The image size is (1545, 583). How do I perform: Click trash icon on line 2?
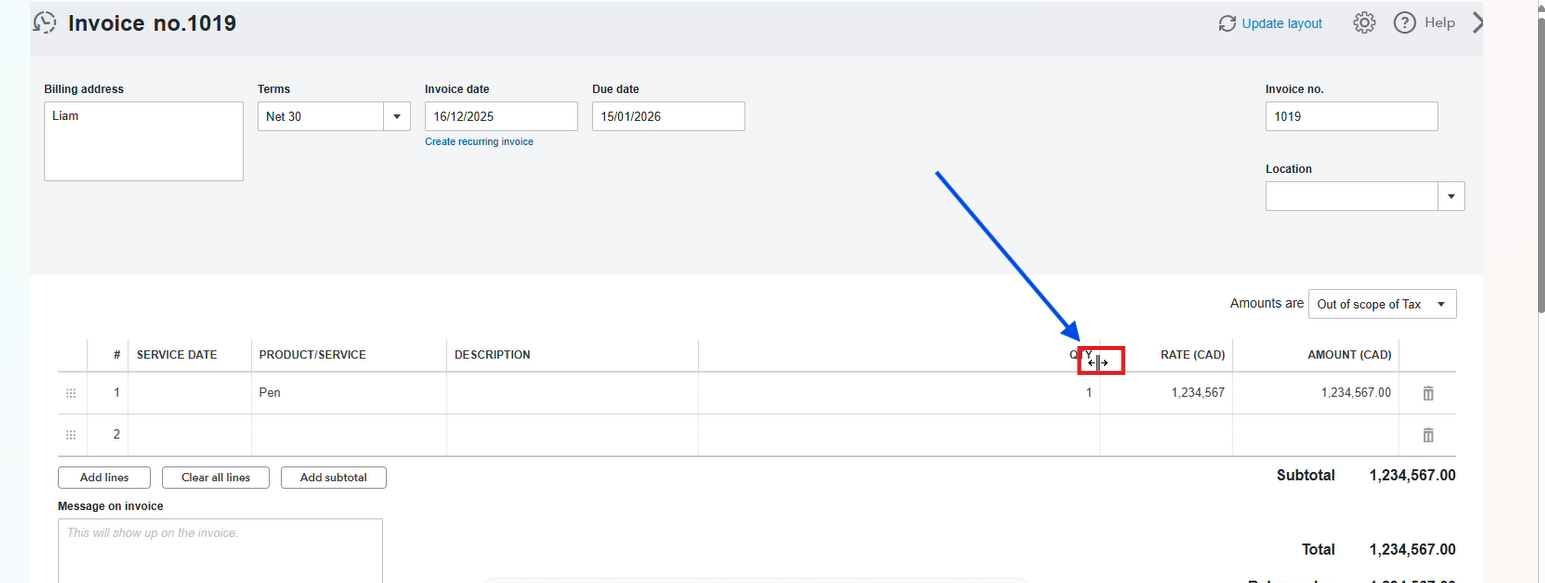click(1428, 435)
